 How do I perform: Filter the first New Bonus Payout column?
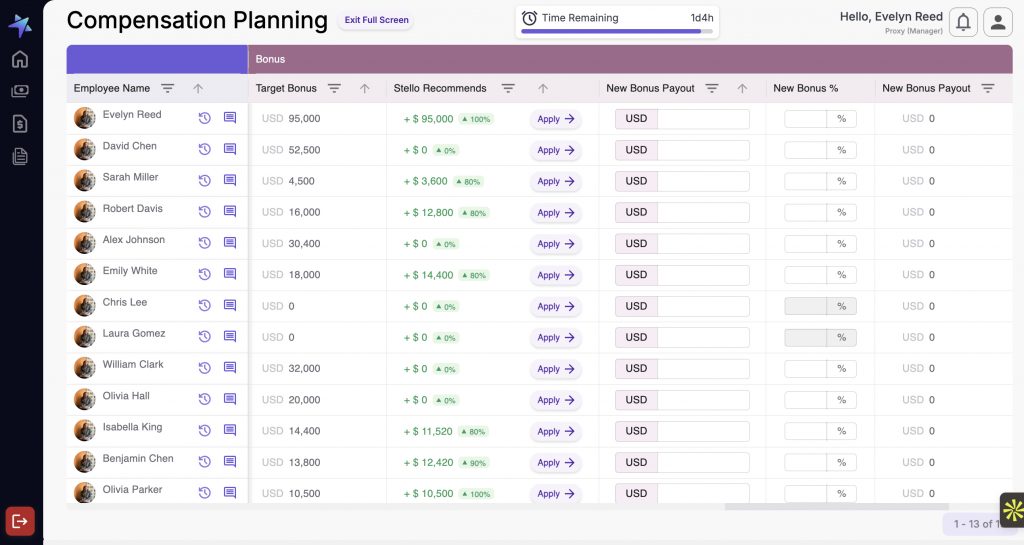click(712, 88)
